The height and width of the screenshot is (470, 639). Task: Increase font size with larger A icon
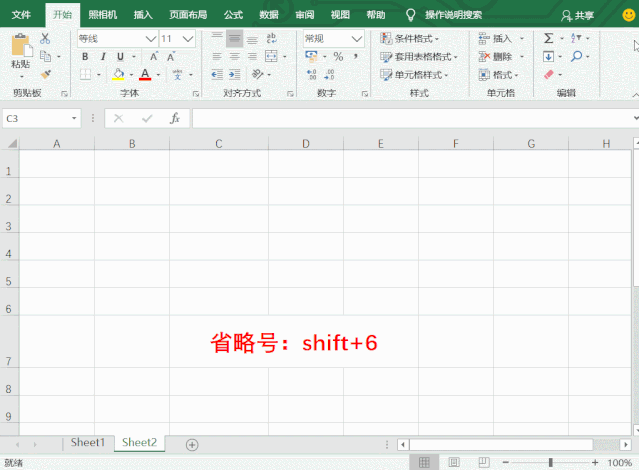pos(154,56)
